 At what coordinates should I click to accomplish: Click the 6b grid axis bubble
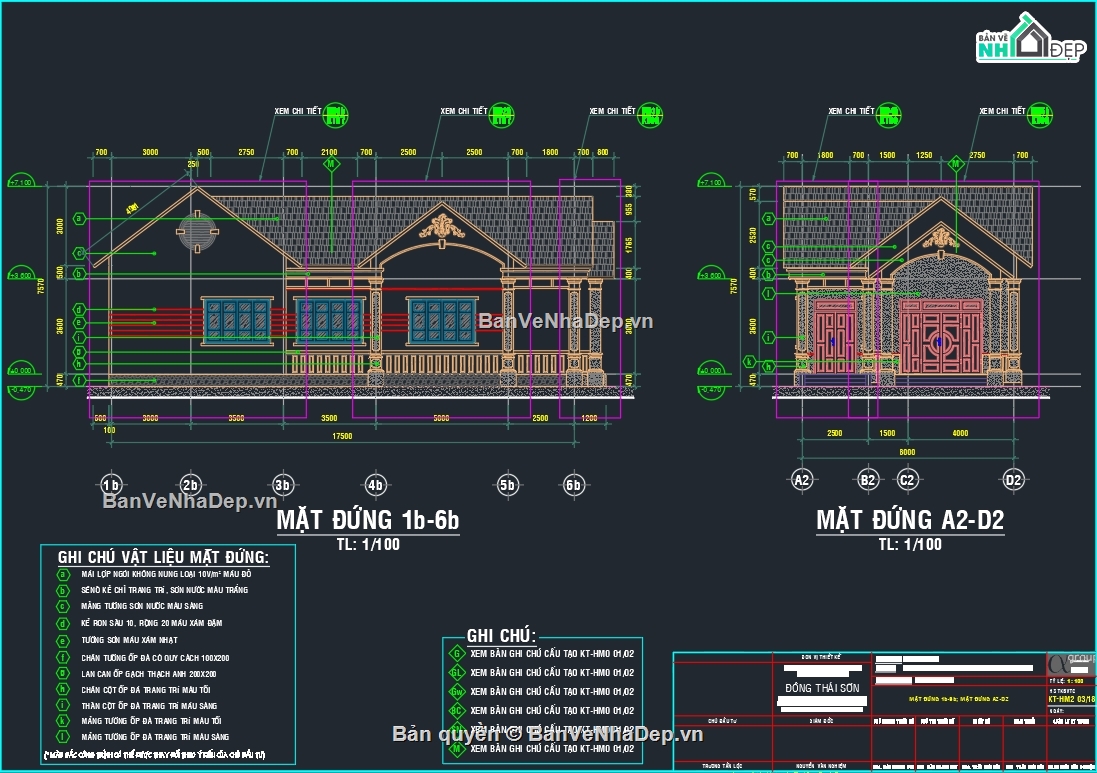[x=573, y=486]
